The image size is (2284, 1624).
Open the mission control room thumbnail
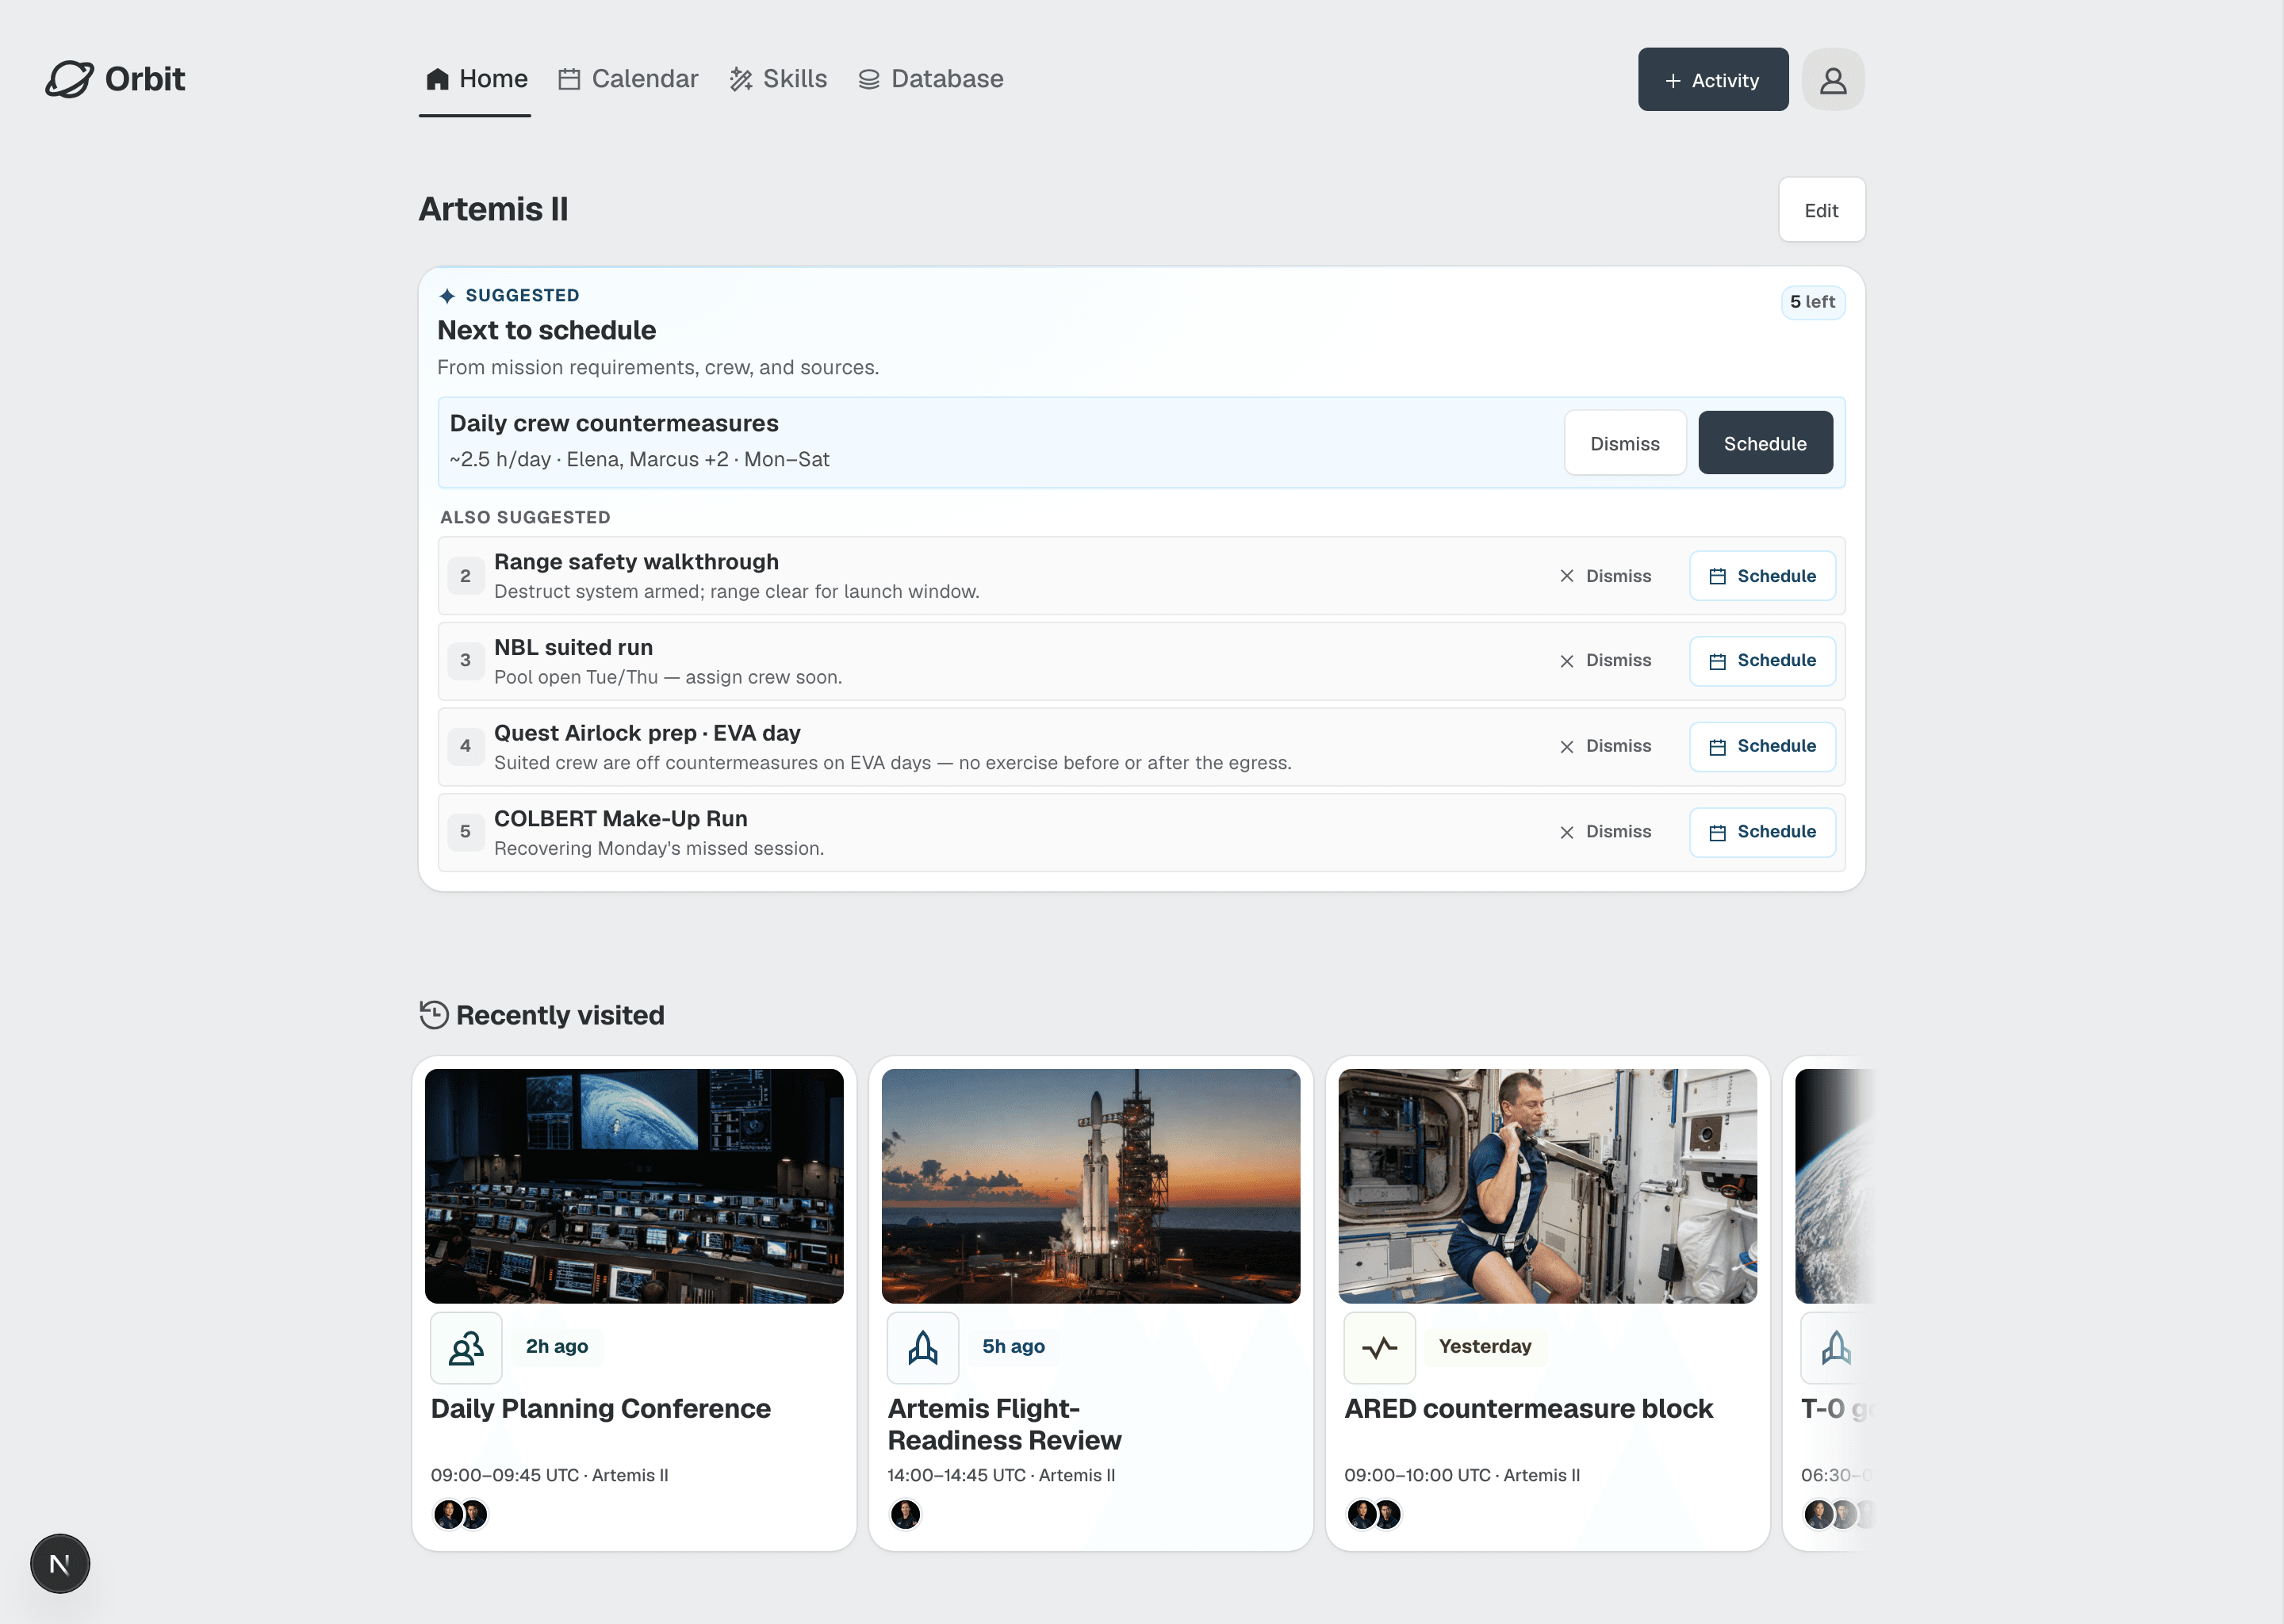[633, 1185]
